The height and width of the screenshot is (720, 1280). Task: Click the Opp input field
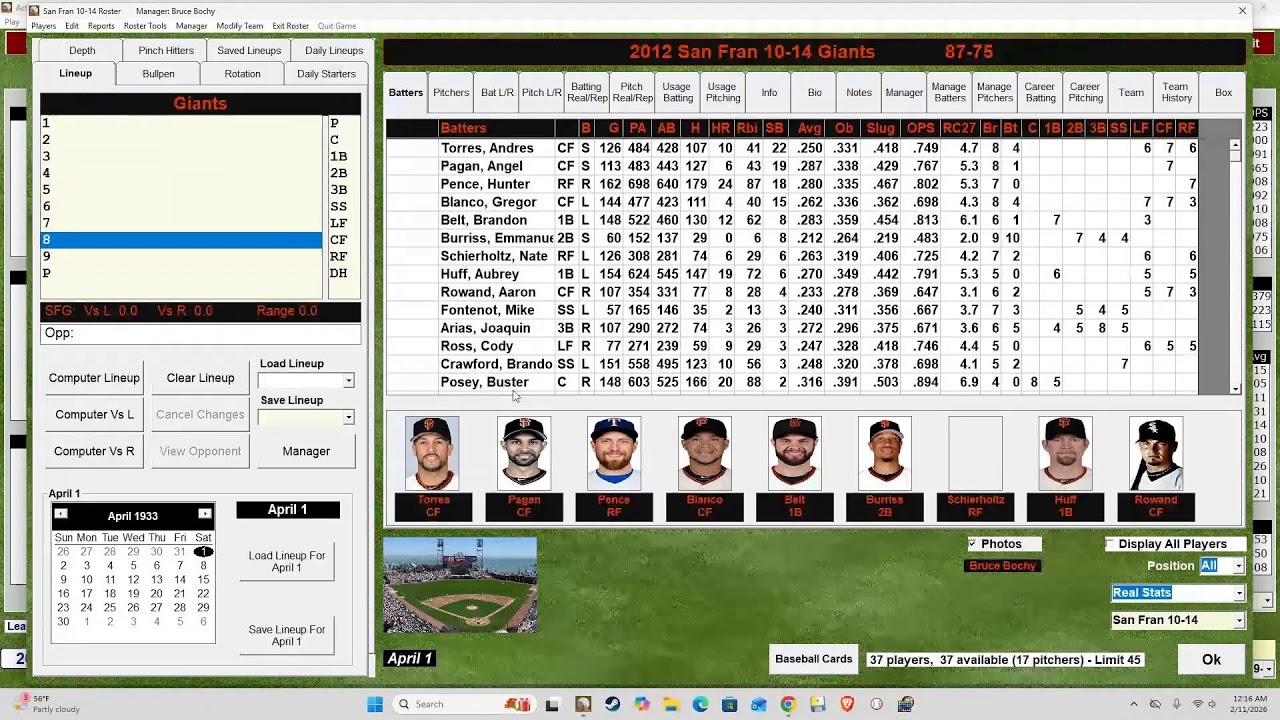point(200,333)
